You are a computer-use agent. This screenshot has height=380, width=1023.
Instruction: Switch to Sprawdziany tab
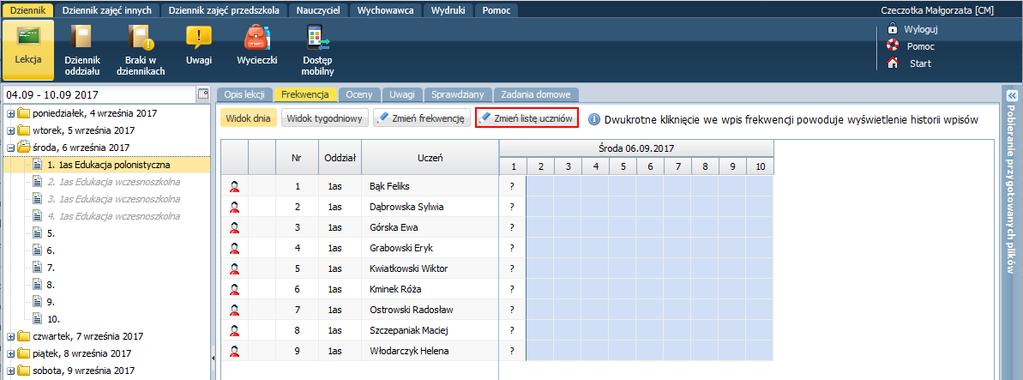pos(458,95)
